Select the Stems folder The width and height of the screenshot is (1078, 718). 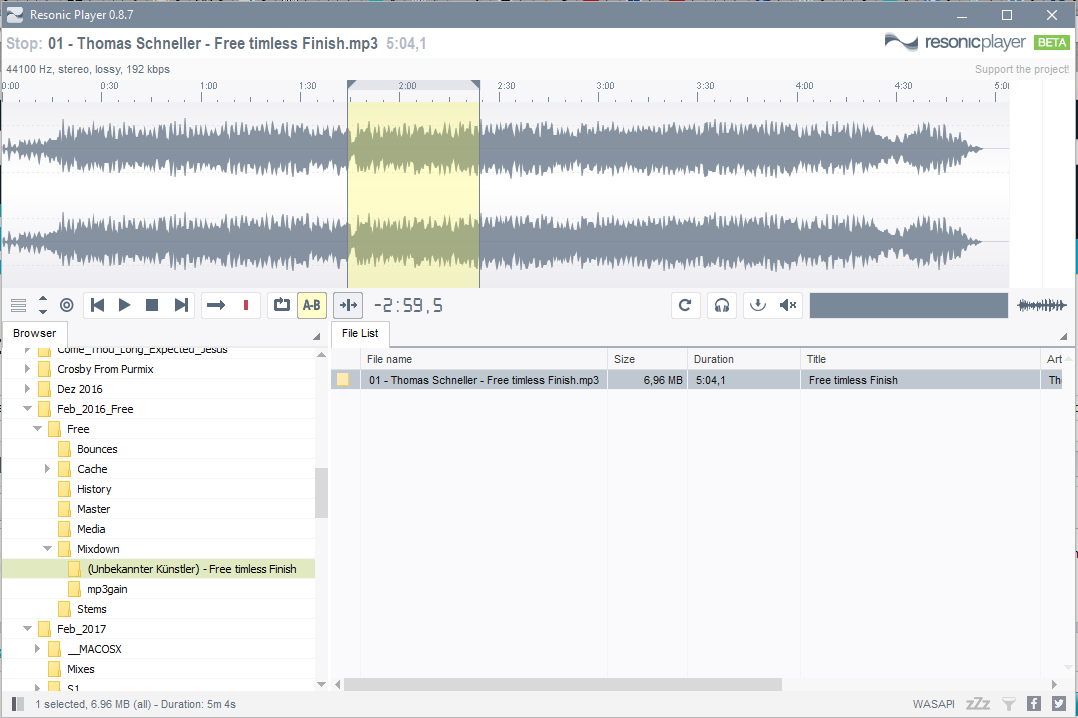click(91, 609)
